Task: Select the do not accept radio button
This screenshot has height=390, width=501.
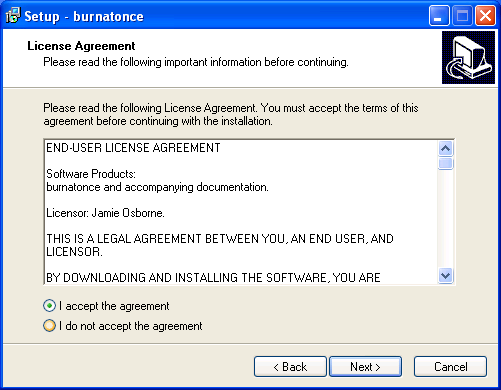Action: point(49,326)
